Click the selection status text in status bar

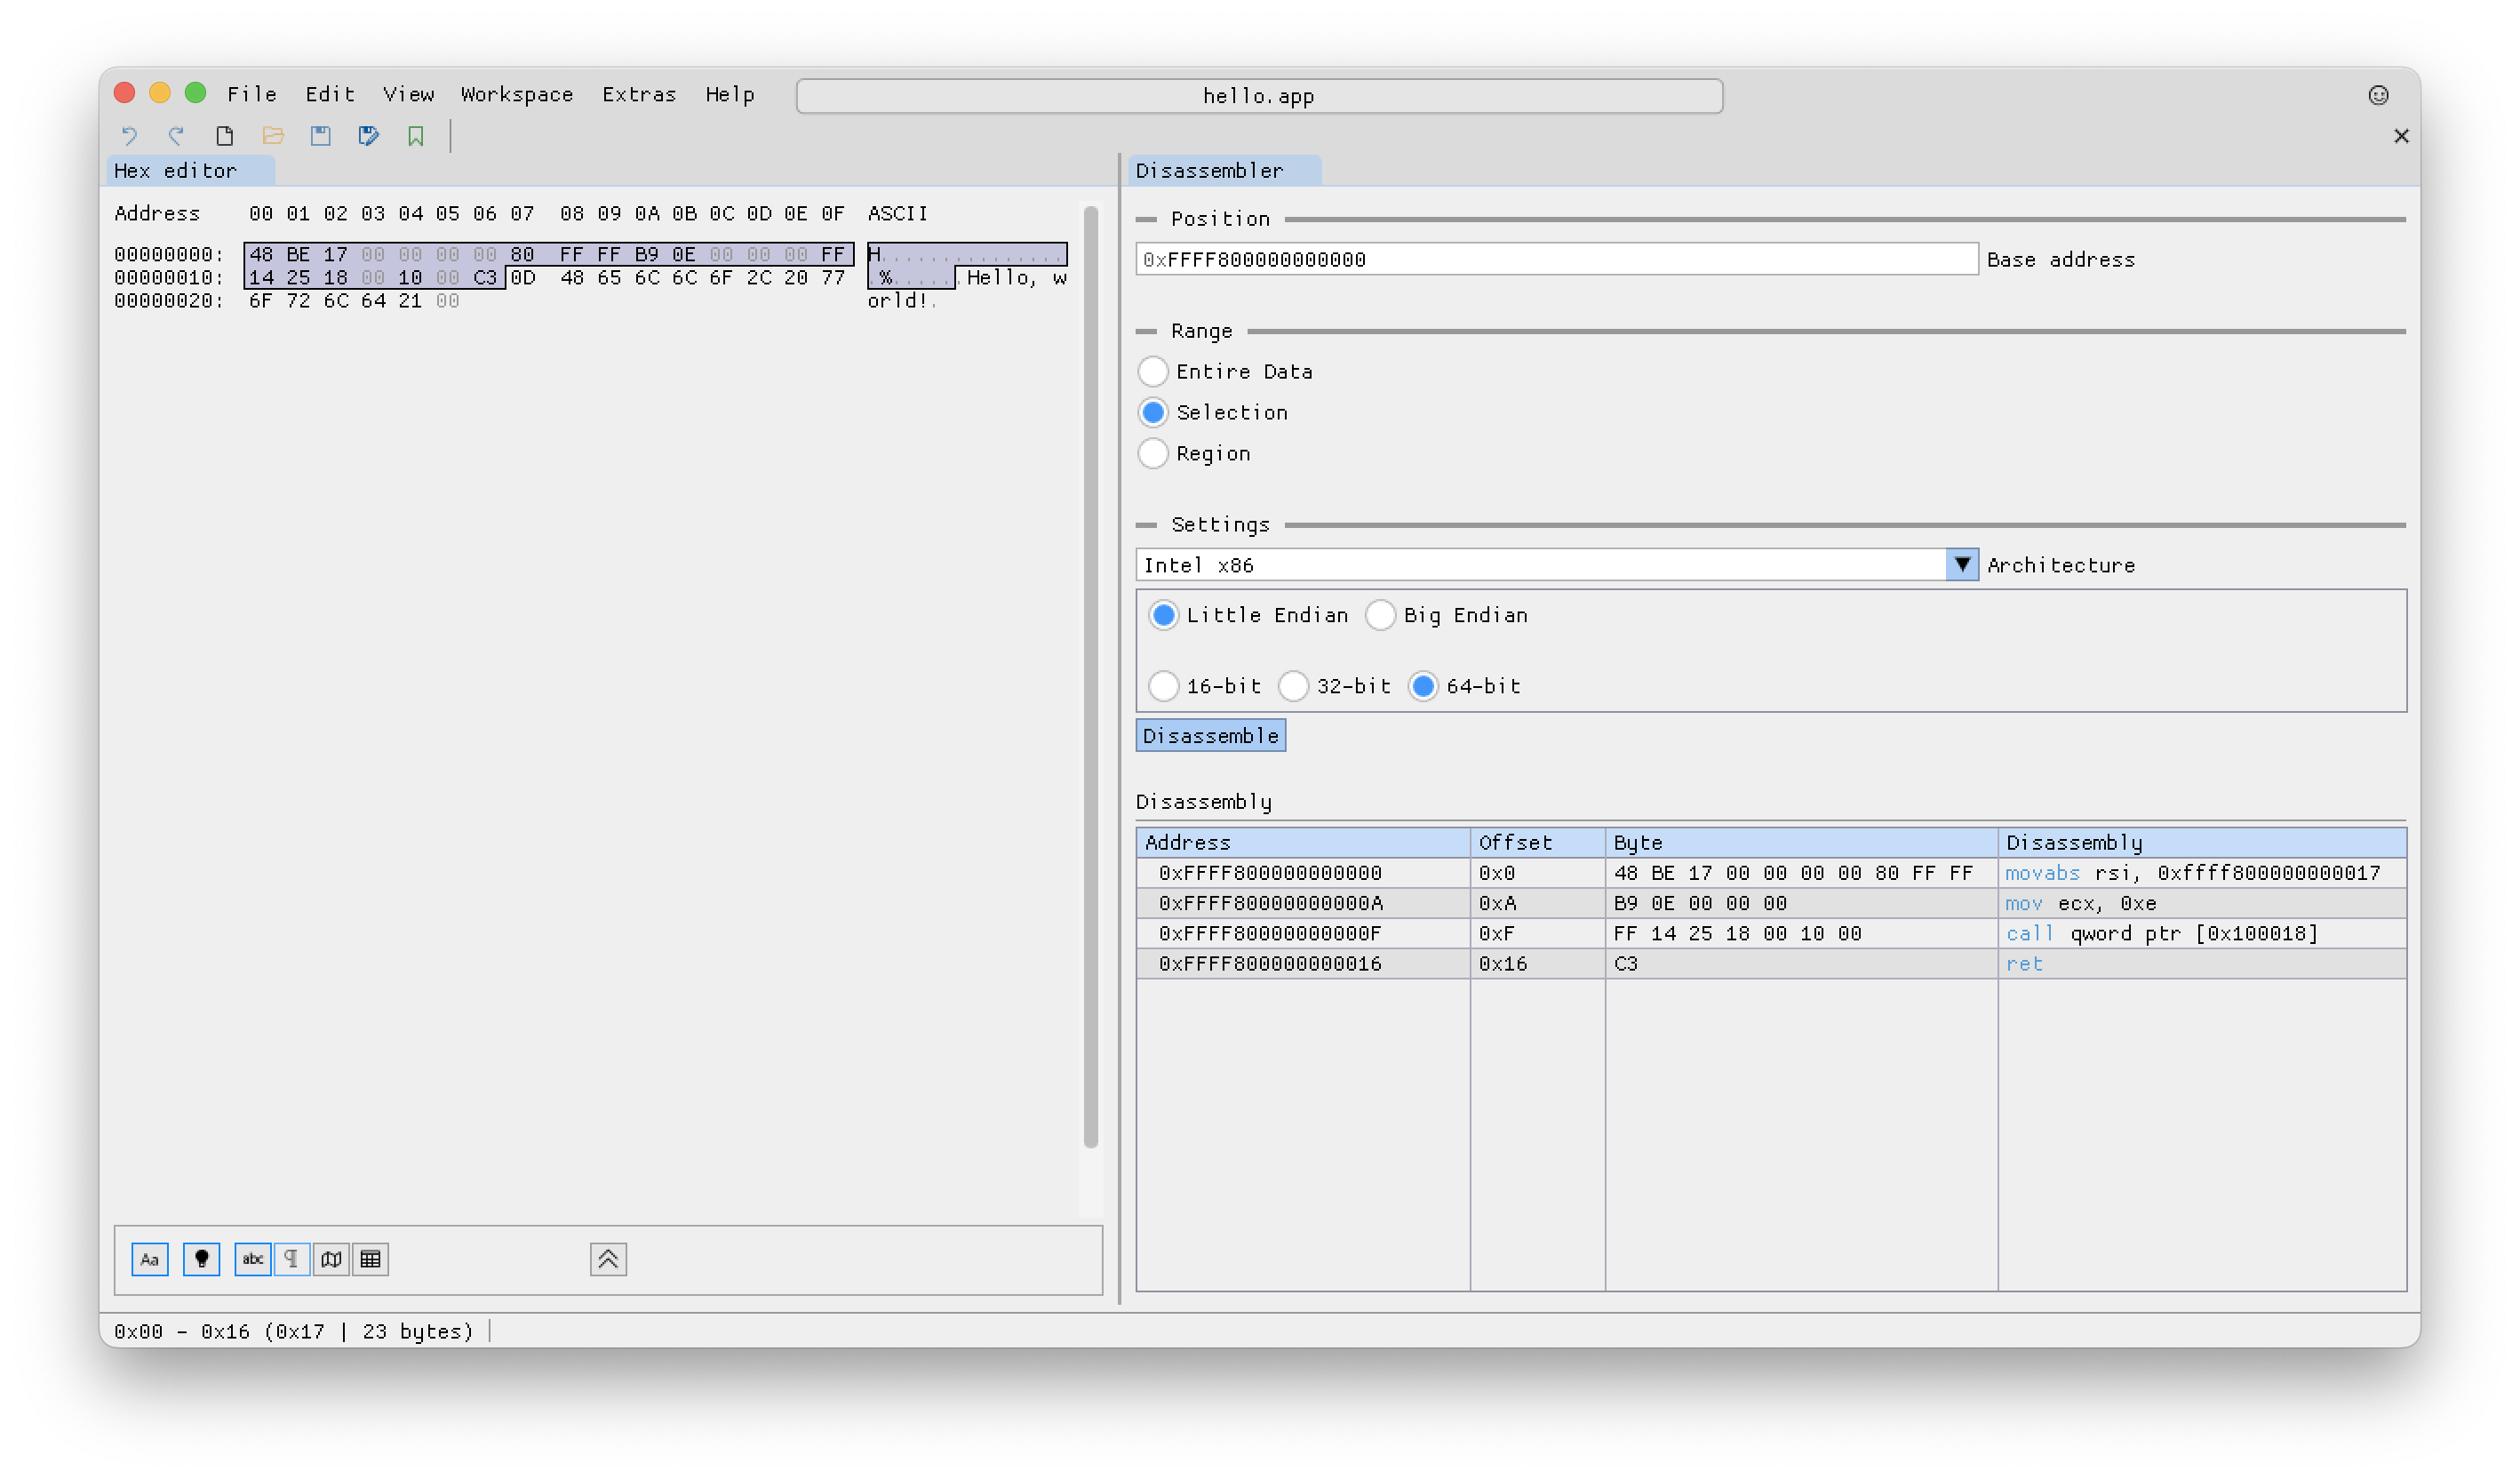tap(294, 1332)
